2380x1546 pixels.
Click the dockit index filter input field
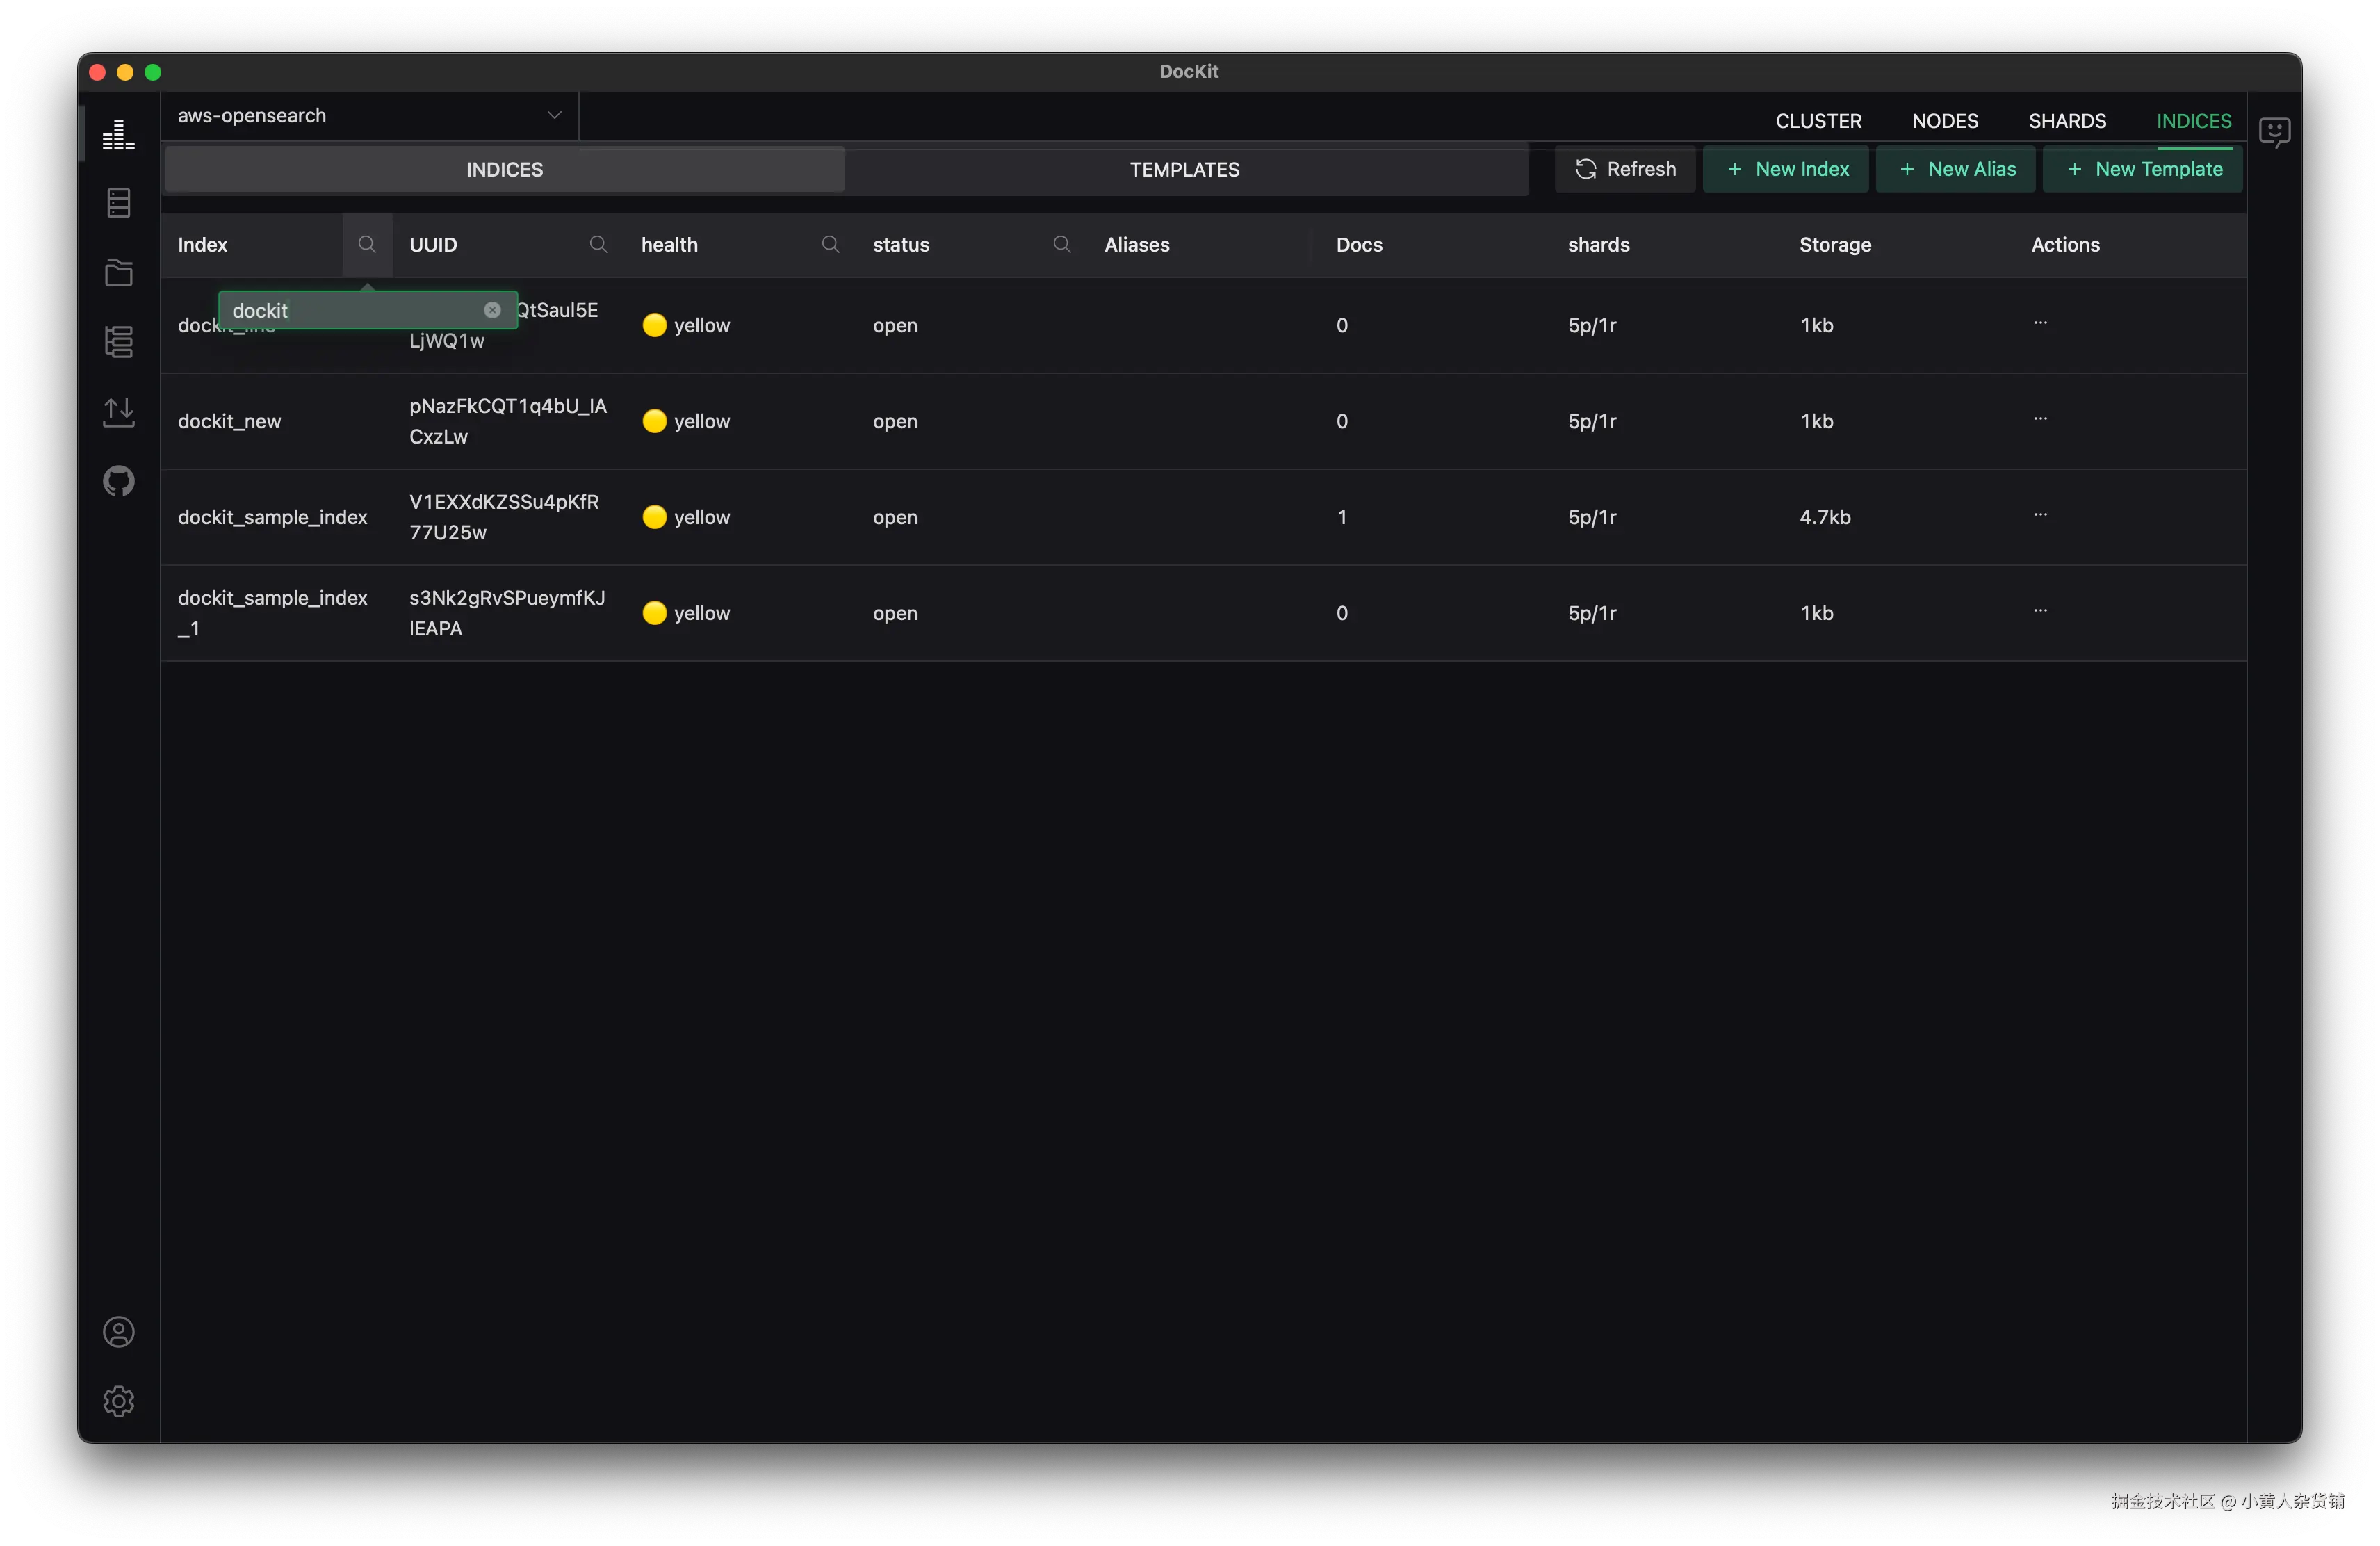click(352, 310)
